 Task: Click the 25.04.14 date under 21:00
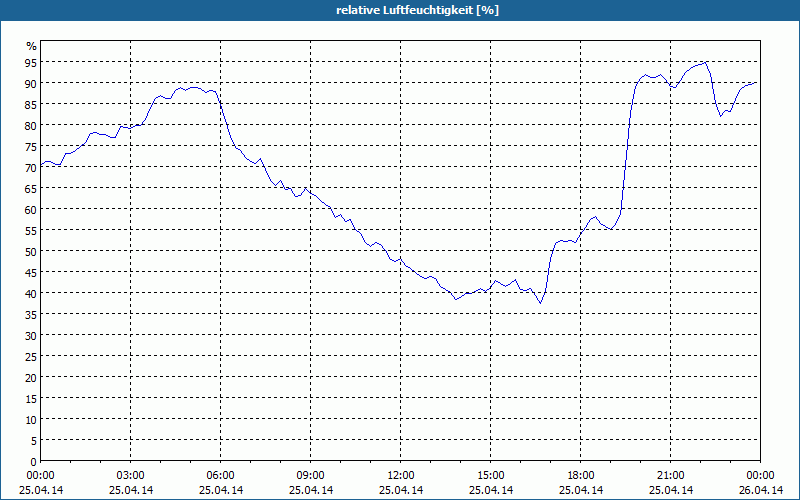671,490
